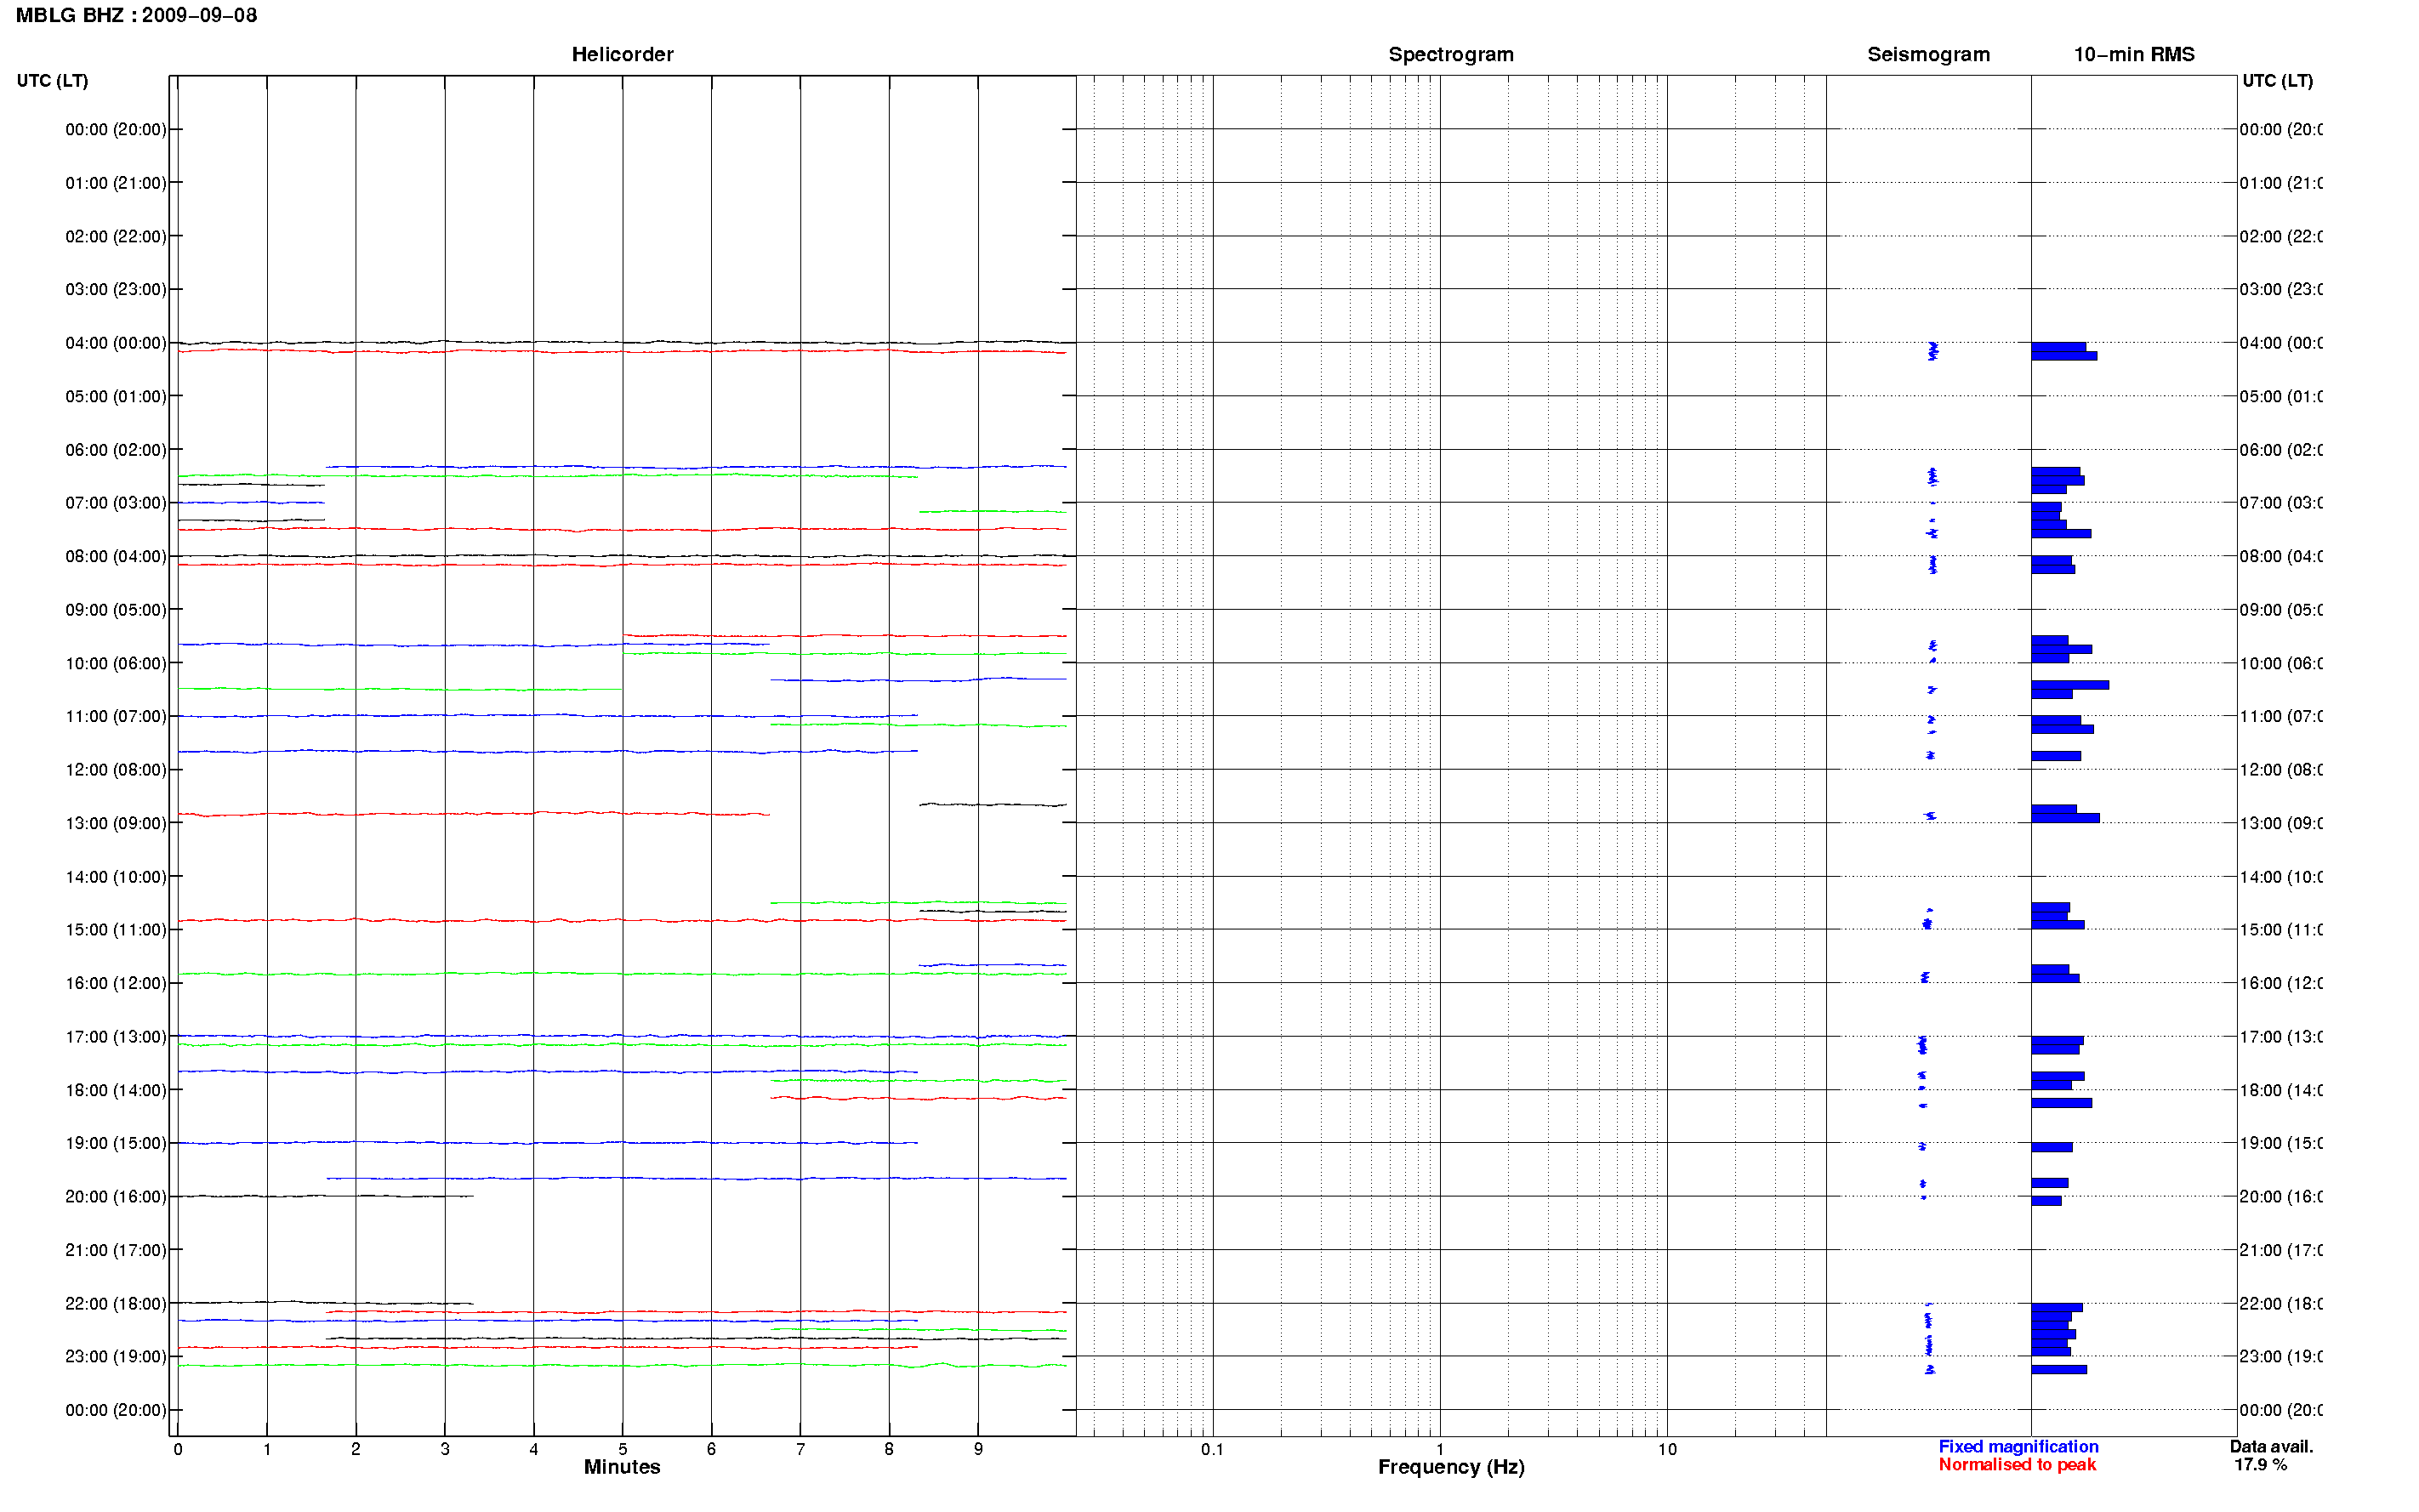Click left axis label '01:00 (21:00)'
Viewport: 2419px width, 1512px height.
point(116,183)
